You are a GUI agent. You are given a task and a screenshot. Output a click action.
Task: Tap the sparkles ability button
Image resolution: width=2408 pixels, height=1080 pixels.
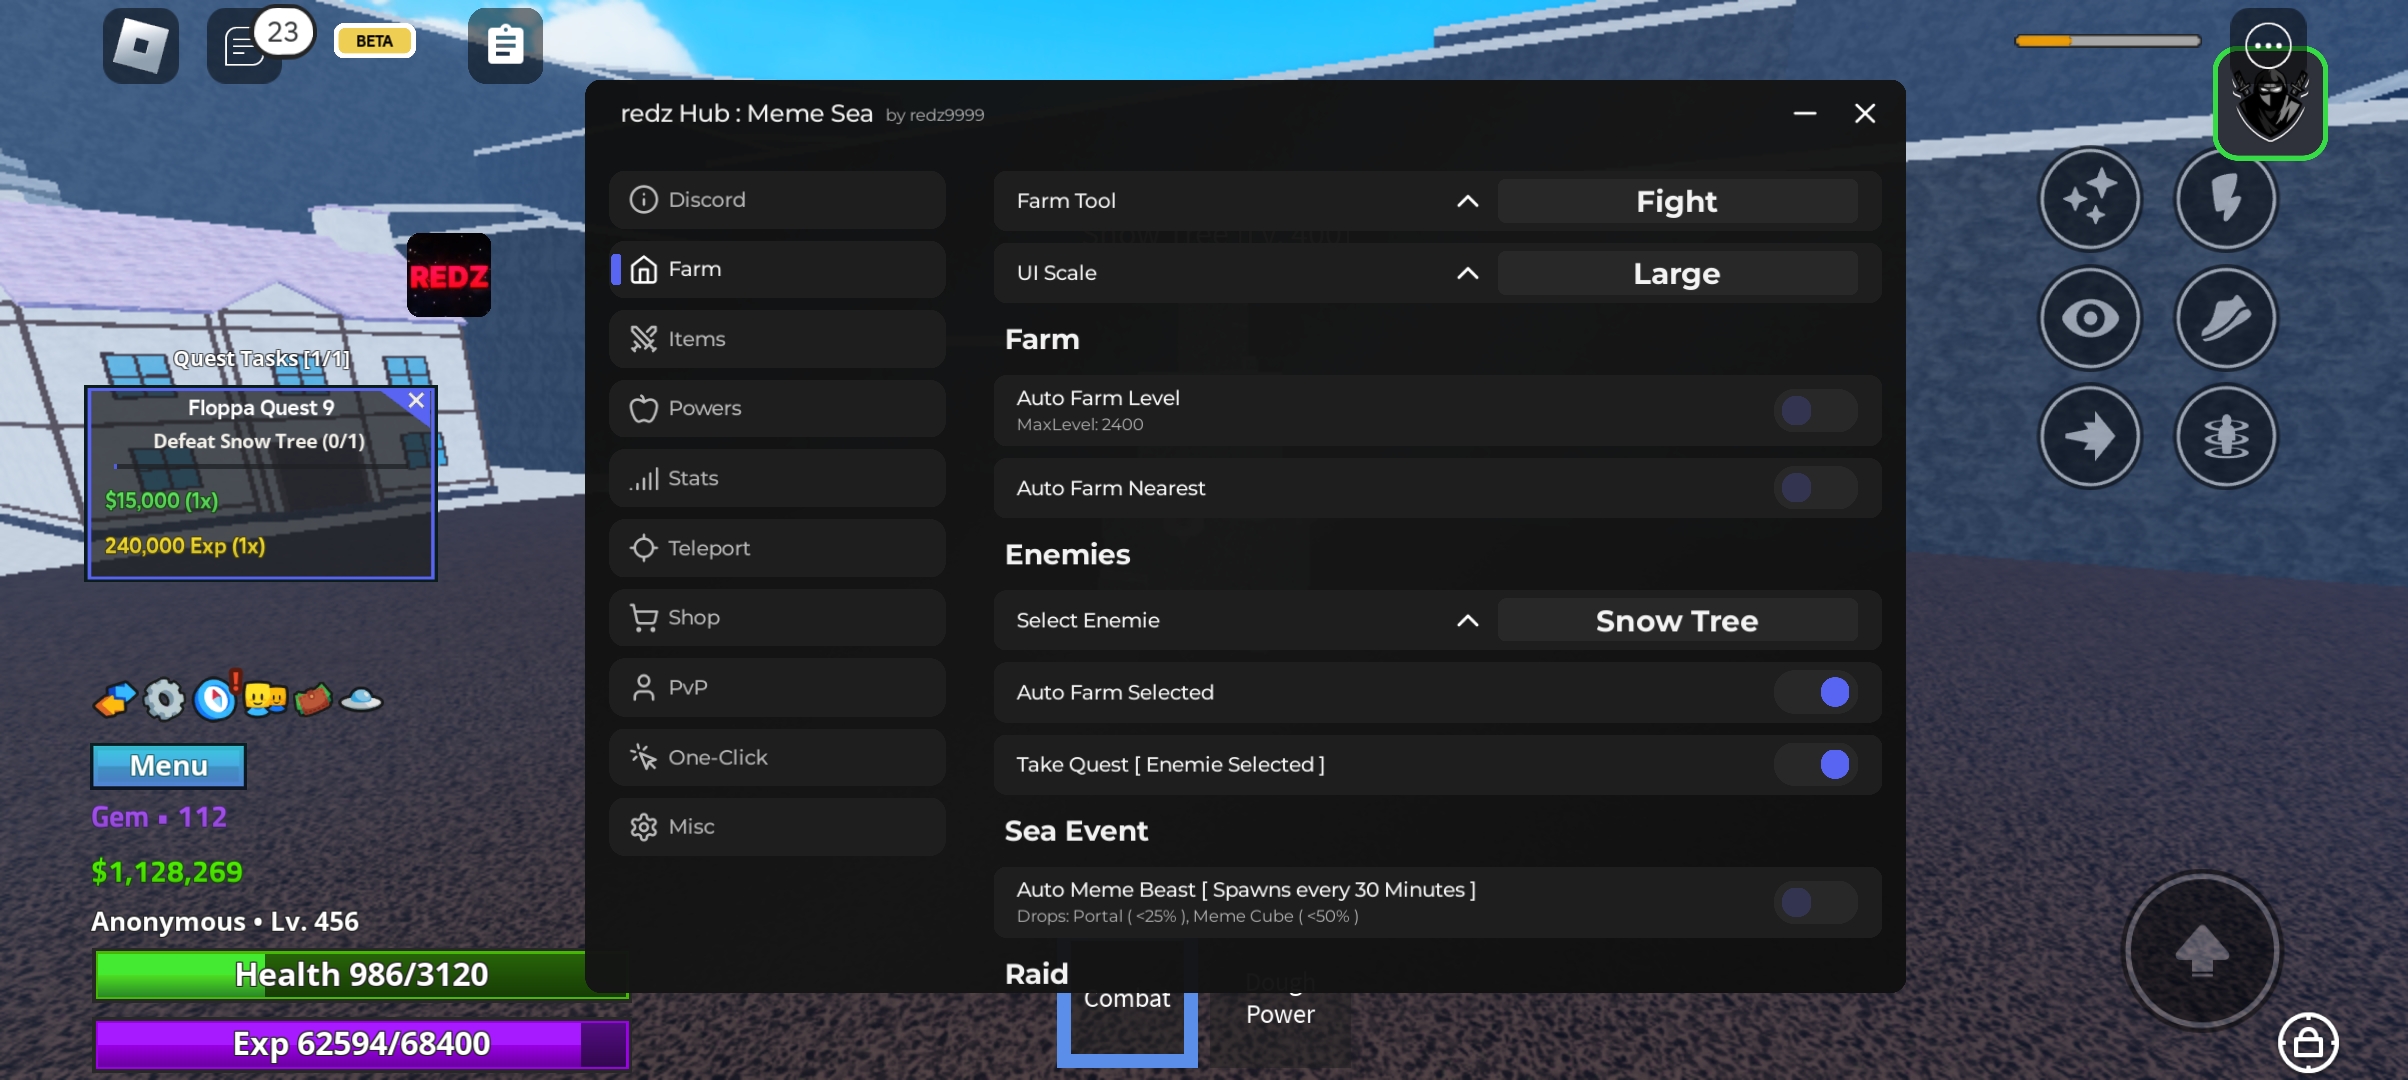(2089, 199)
